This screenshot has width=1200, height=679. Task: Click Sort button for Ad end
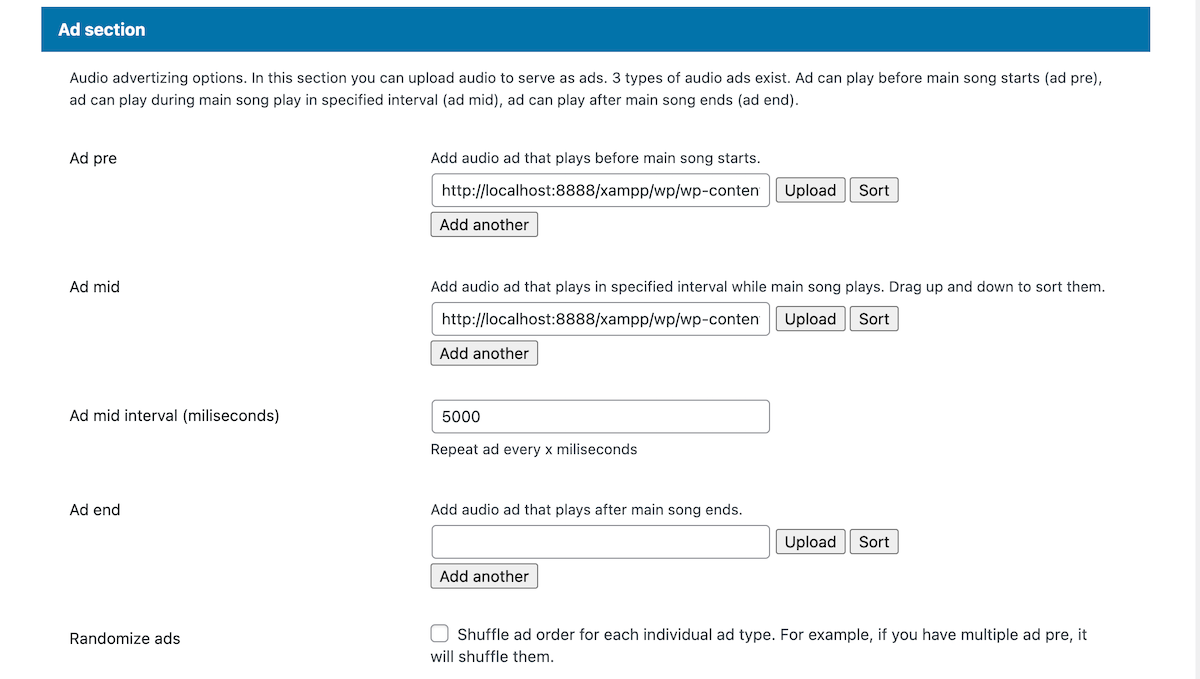(874, 542)
